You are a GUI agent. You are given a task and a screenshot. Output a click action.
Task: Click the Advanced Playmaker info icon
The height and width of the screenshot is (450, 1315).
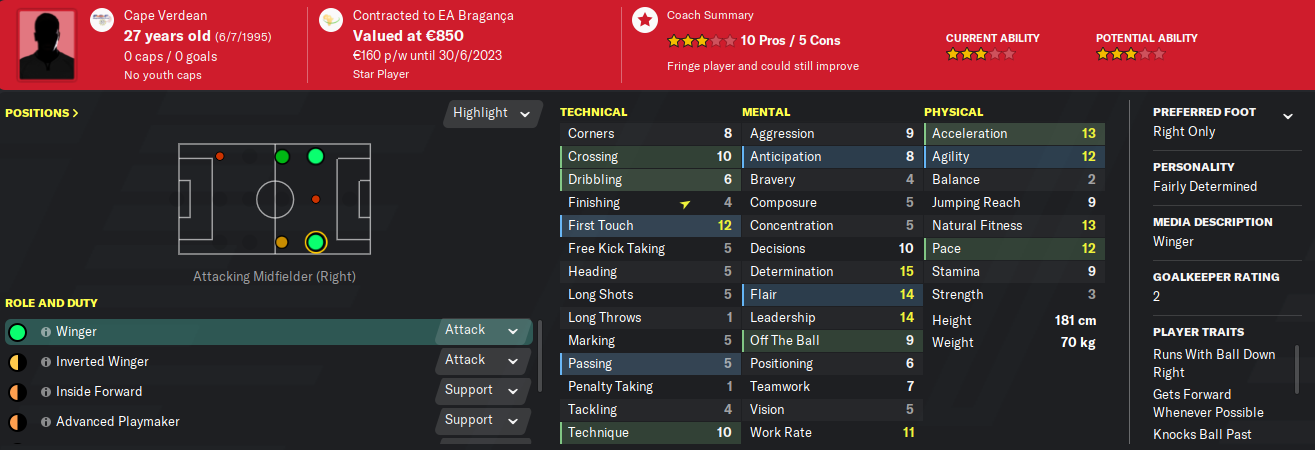pyautogui.click(x=46, y=422)
